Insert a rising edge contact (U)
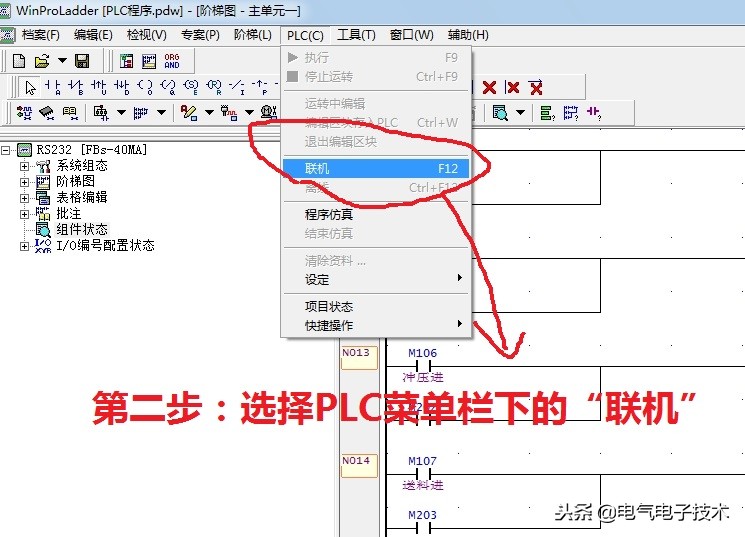 (x=98, y=87)
